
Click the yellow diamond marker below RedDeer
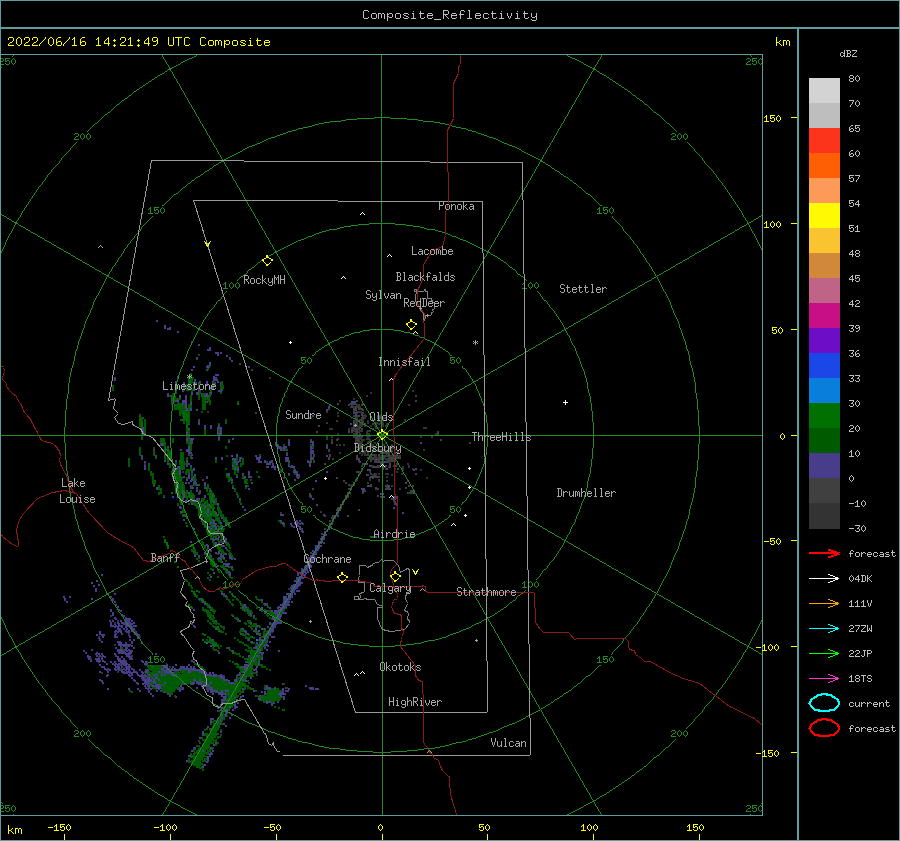tap(411, 325)
